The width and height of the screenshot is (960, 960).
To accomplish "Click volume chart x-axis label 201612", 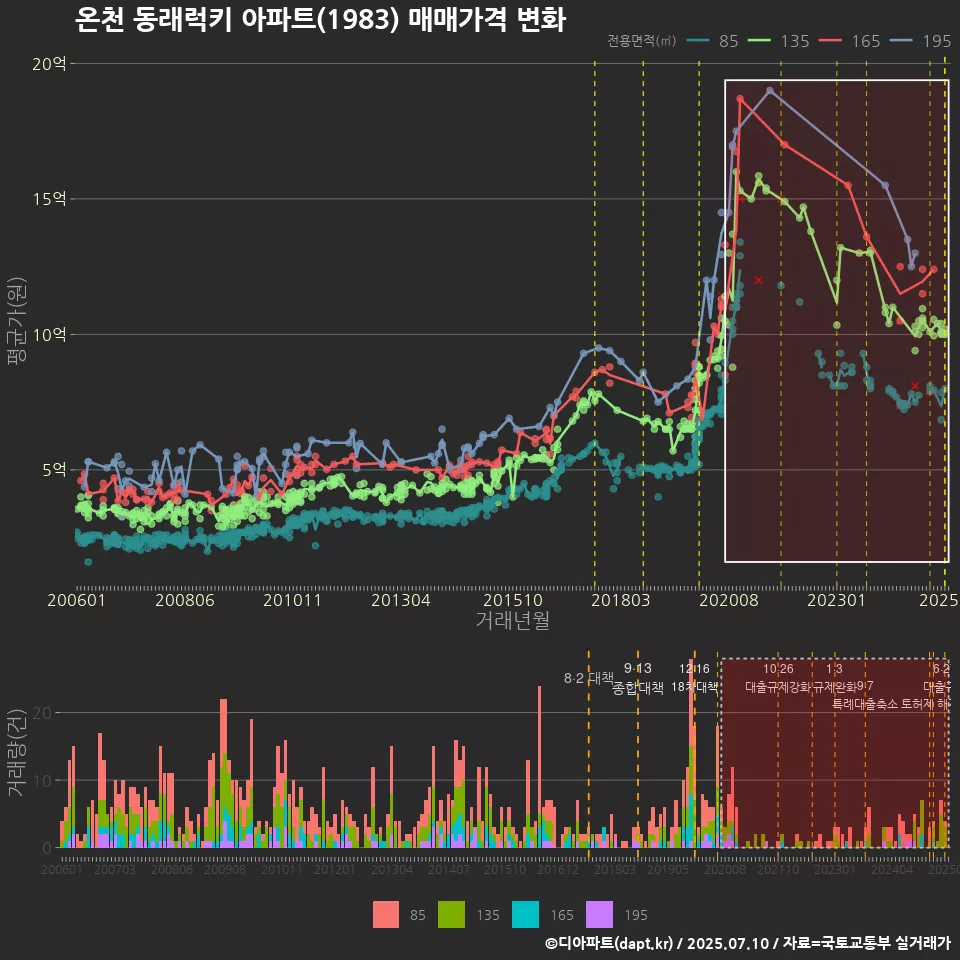I will click(558, 869).
